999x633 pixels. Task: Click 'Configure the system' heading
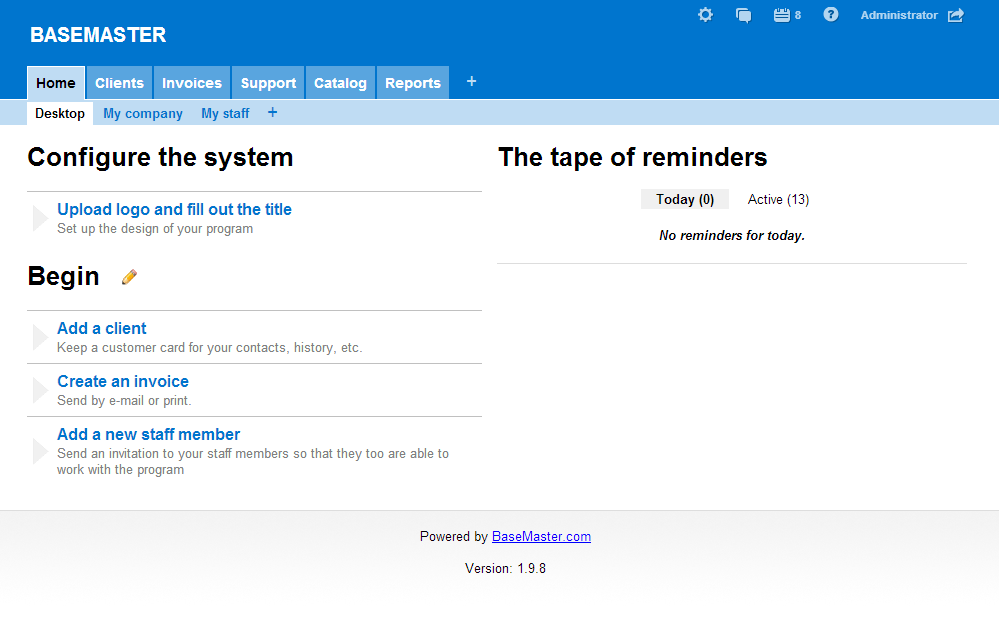161,157
